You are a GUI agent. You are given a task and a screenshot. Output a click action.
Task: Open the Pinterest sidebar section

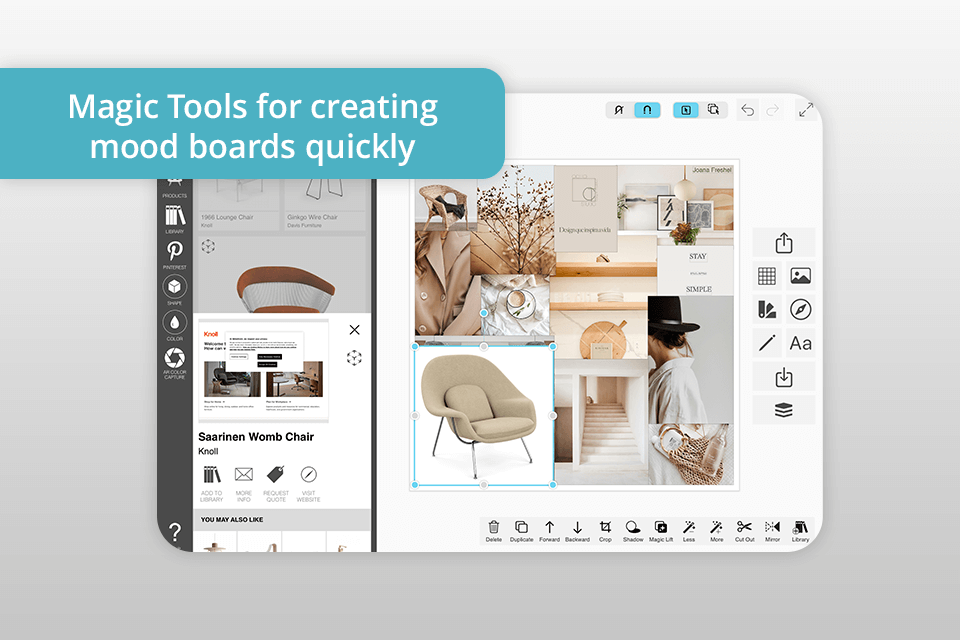[174, 254]
